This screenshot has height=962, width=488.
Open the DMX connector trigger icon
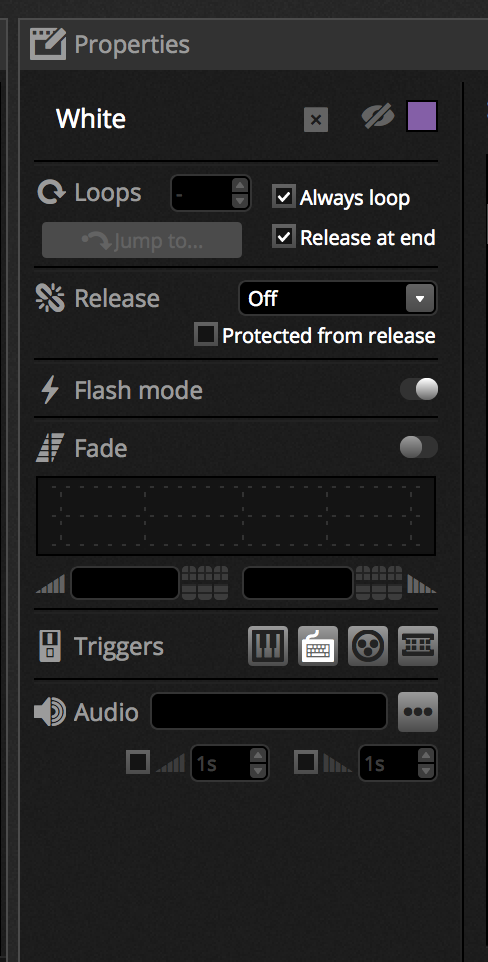[x=368, y=645]
